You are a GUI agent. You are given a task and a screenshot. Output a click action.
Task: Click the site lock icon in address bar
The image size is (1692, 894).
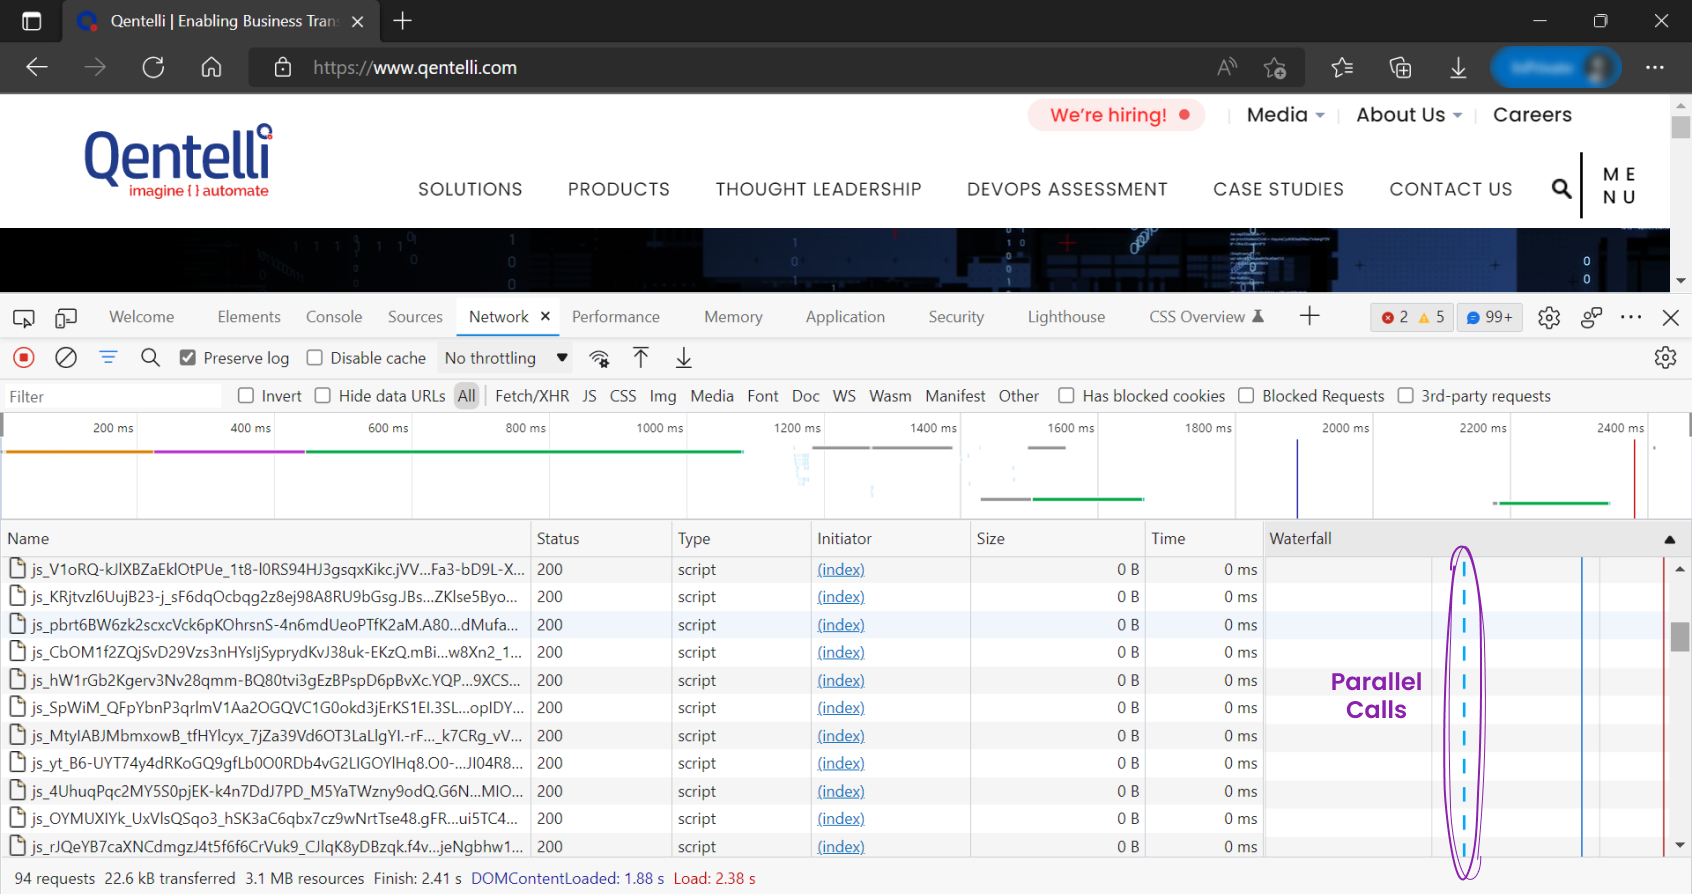283,67
